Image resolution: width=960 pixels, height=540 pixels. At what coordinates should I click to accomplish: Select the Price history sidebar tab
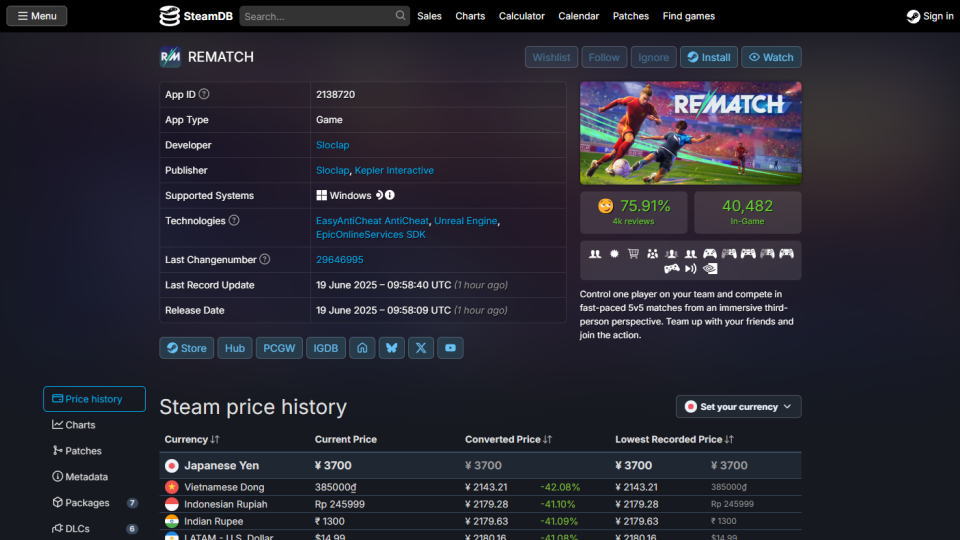coord(94,399)
